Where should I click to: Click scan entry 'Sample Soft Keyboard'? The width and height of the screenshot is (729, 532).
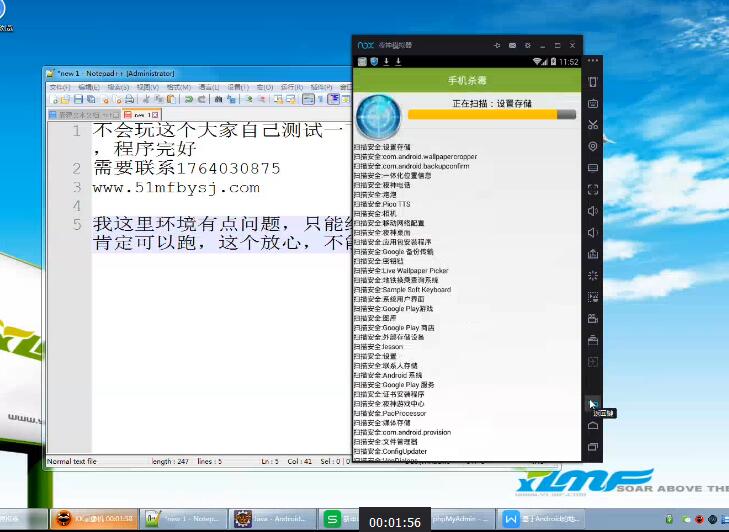click(403, 290)
